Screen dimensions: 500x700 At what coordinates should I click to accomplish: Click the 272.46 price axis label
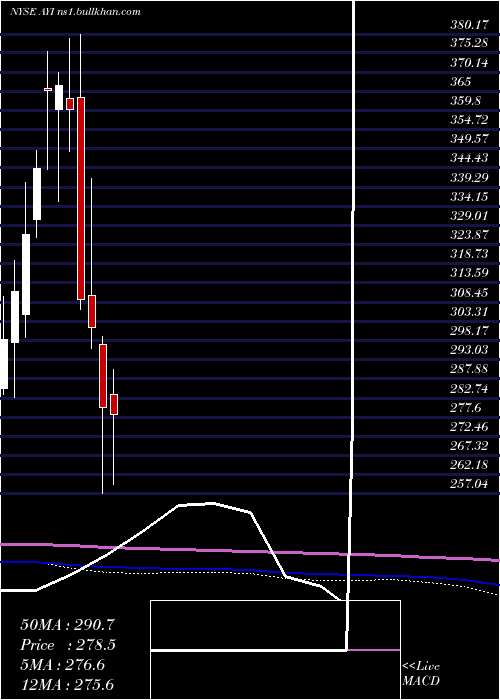click(469, 425)
